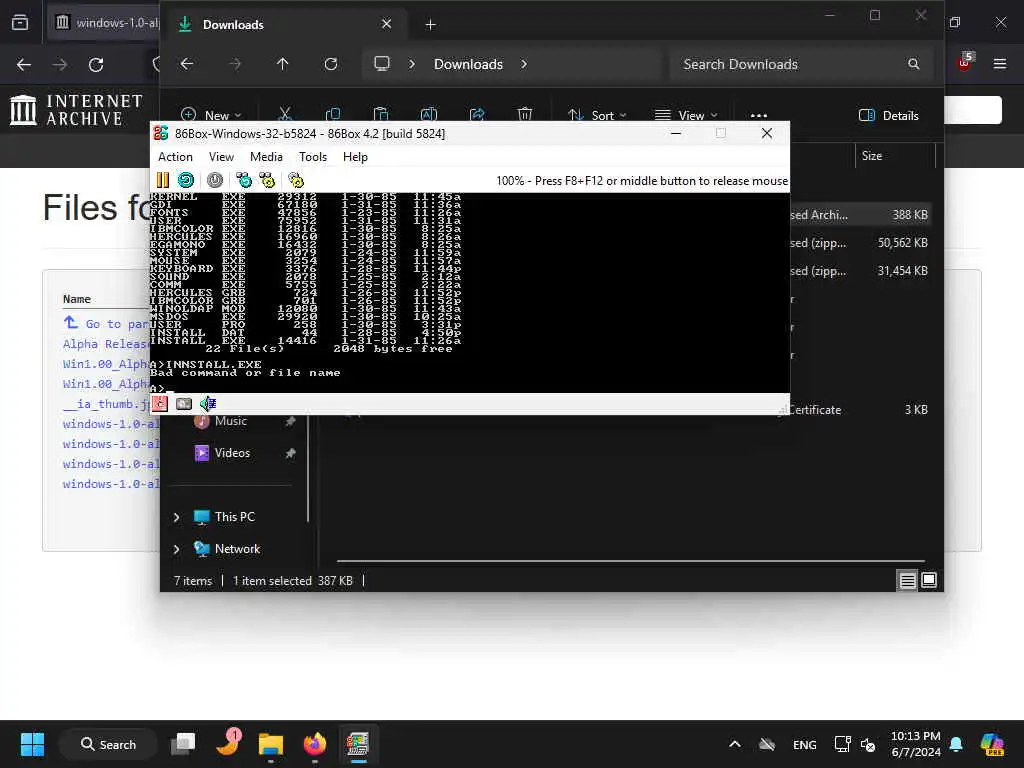Add a new File Explorer tab
Image resolution: width=1024 pixels, height=768 pixels.
click(x=430, y=25)
